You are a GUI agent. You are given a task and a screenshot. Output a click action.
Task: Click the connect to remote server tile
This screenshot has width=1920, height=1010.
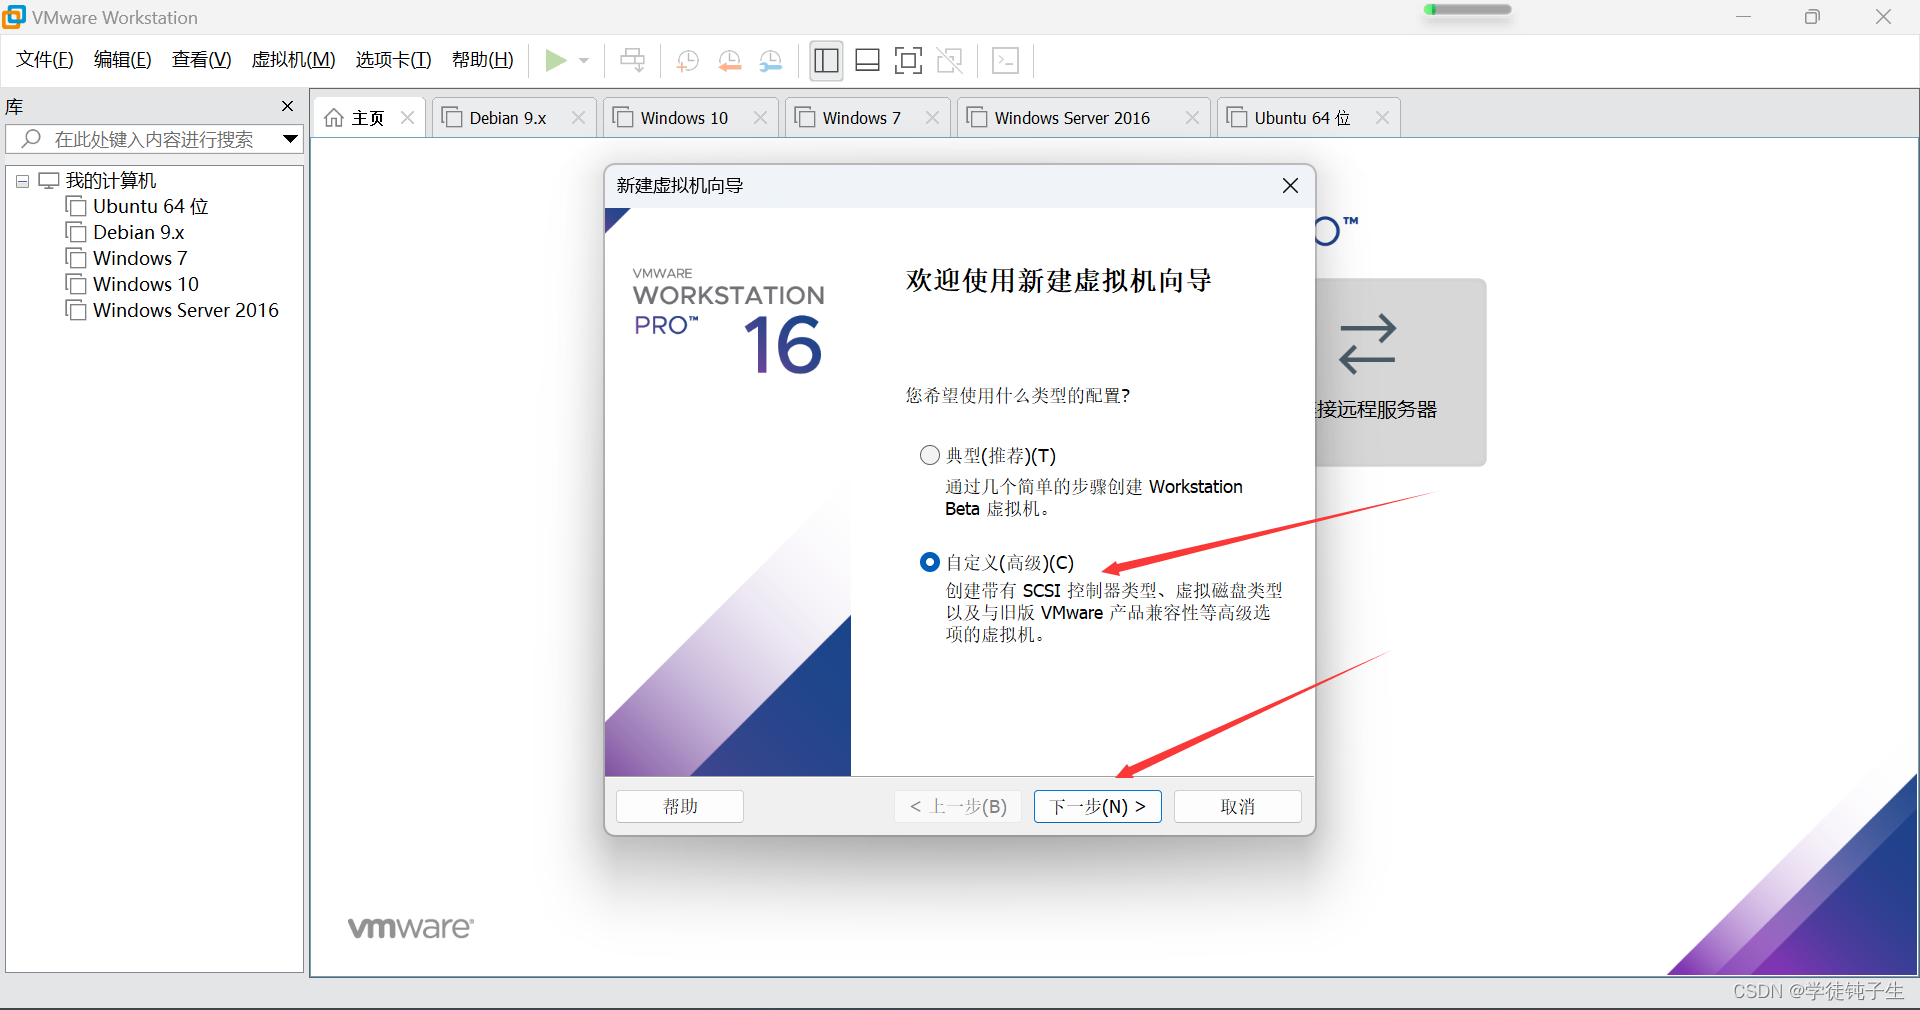tap(1400, 372)
